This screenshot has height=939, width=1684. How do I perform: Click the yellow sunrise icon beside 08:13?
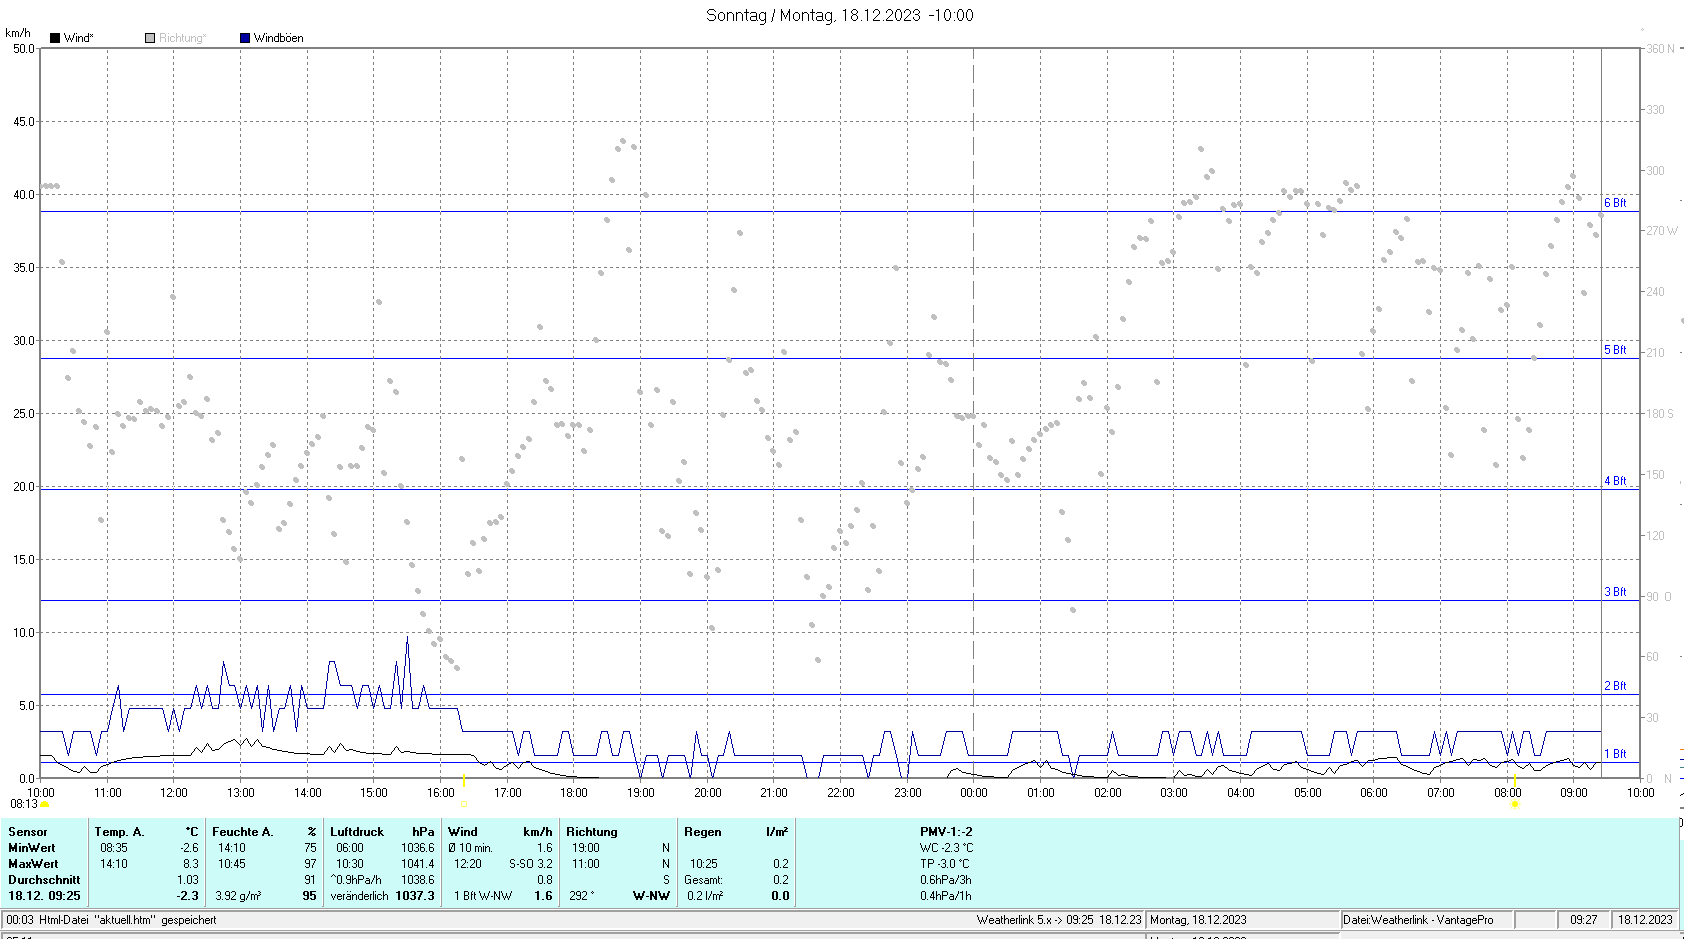[44, 805]
